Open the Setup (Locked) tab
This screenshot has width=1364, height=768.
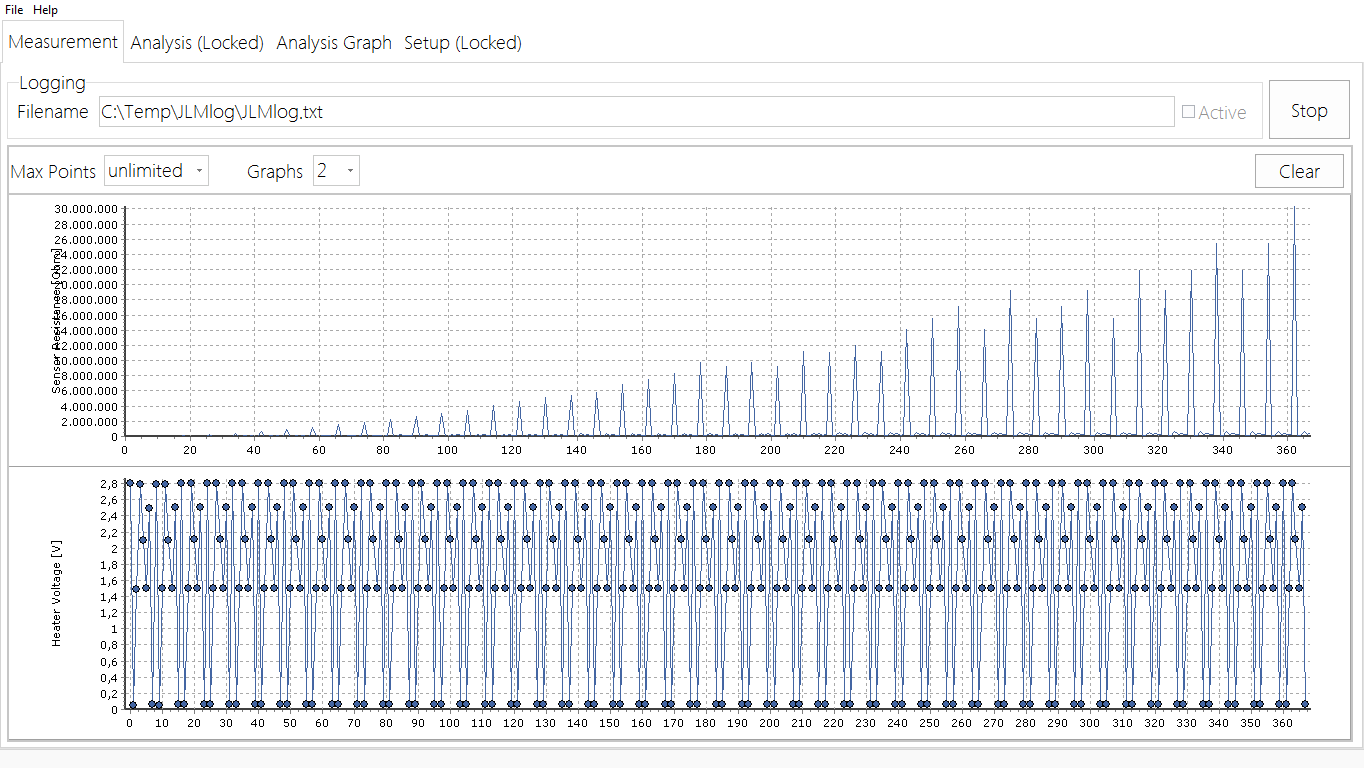click(x=462, y=43)
